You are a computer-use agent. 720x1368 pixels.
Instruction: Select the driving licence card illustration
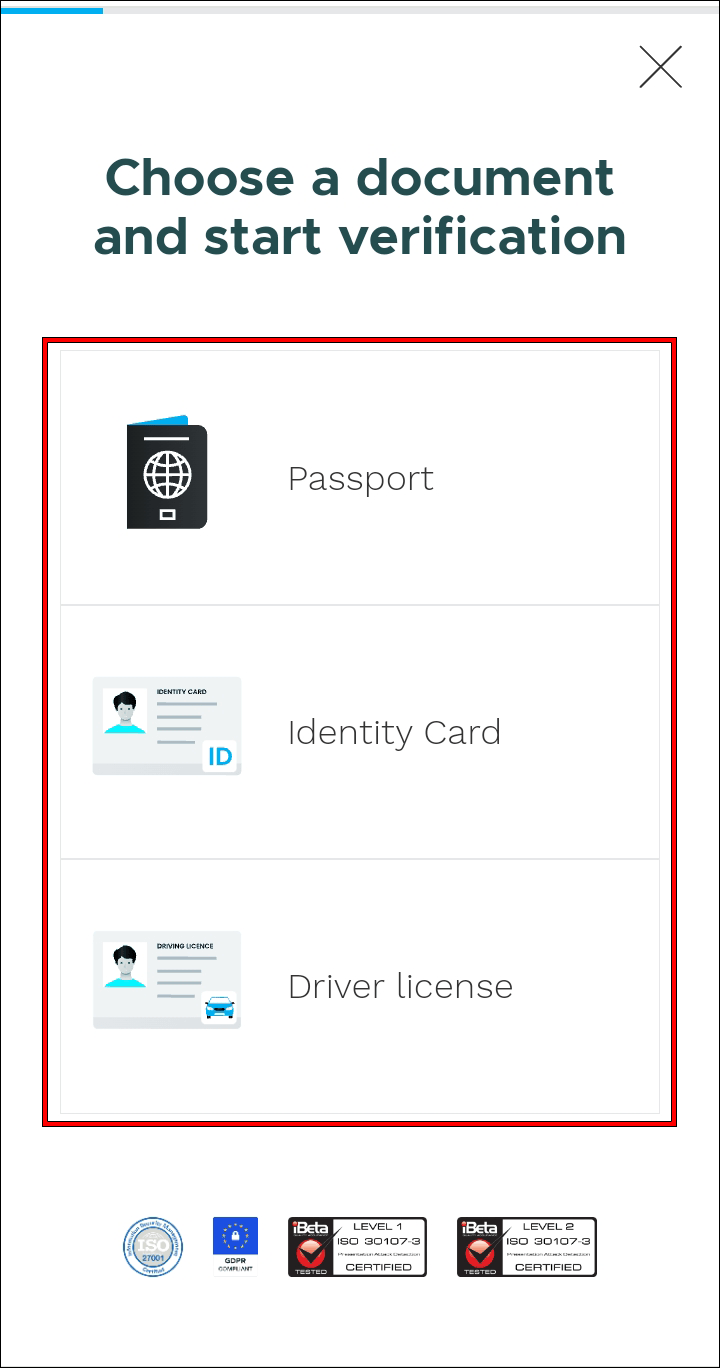pyautogui.click(x=167, y=980)
